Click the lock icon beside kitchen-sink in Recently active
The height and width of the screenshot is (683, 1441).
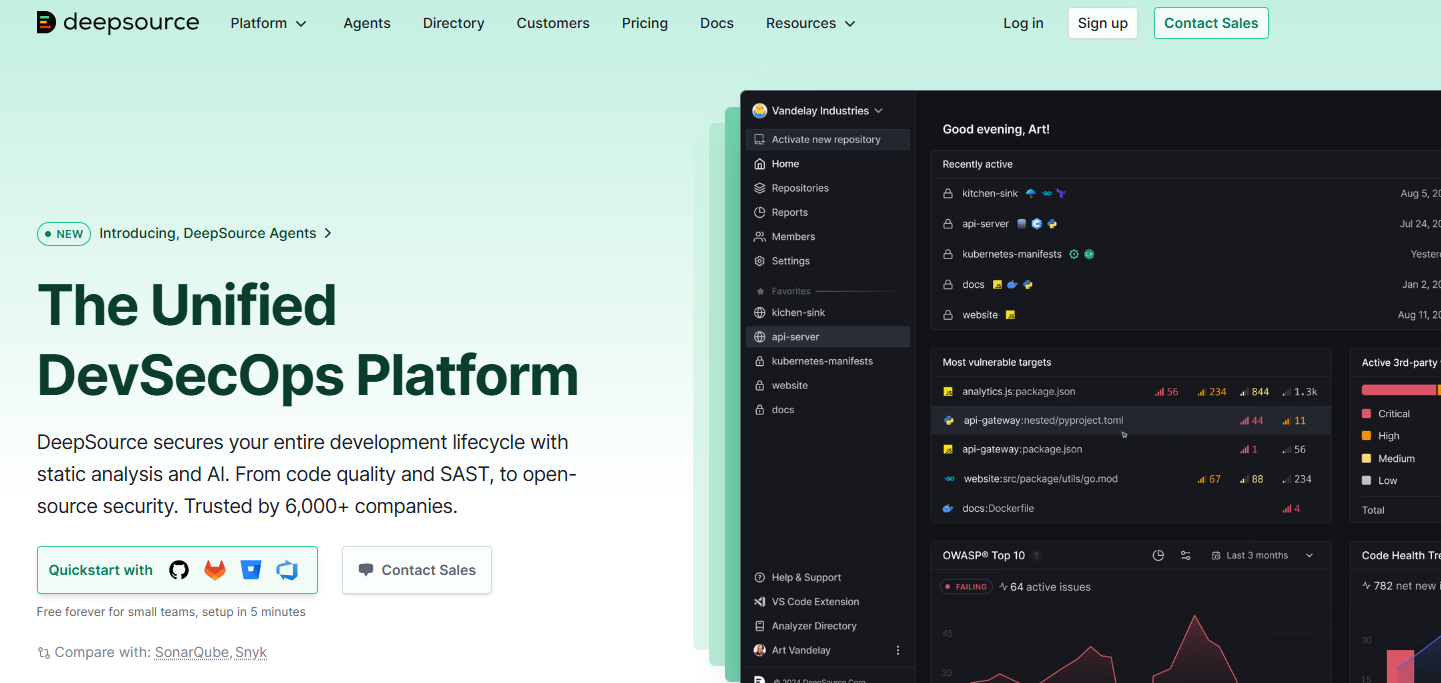pyautogui.click(x=948, y=194)
